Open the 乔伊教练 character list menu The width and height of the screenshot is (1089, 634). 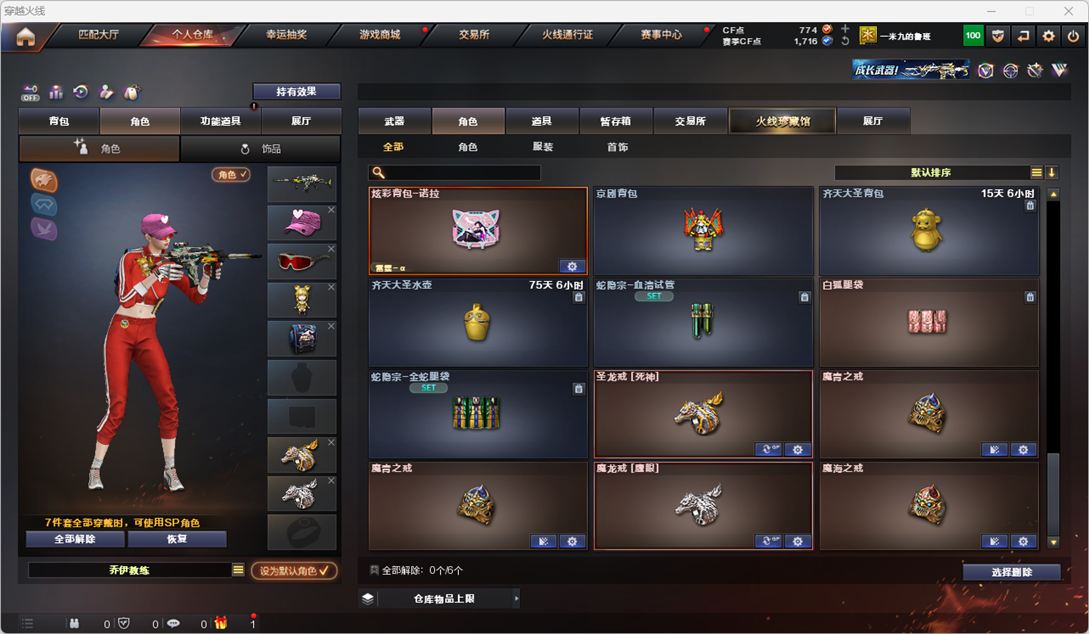click(x=238, y=569)
